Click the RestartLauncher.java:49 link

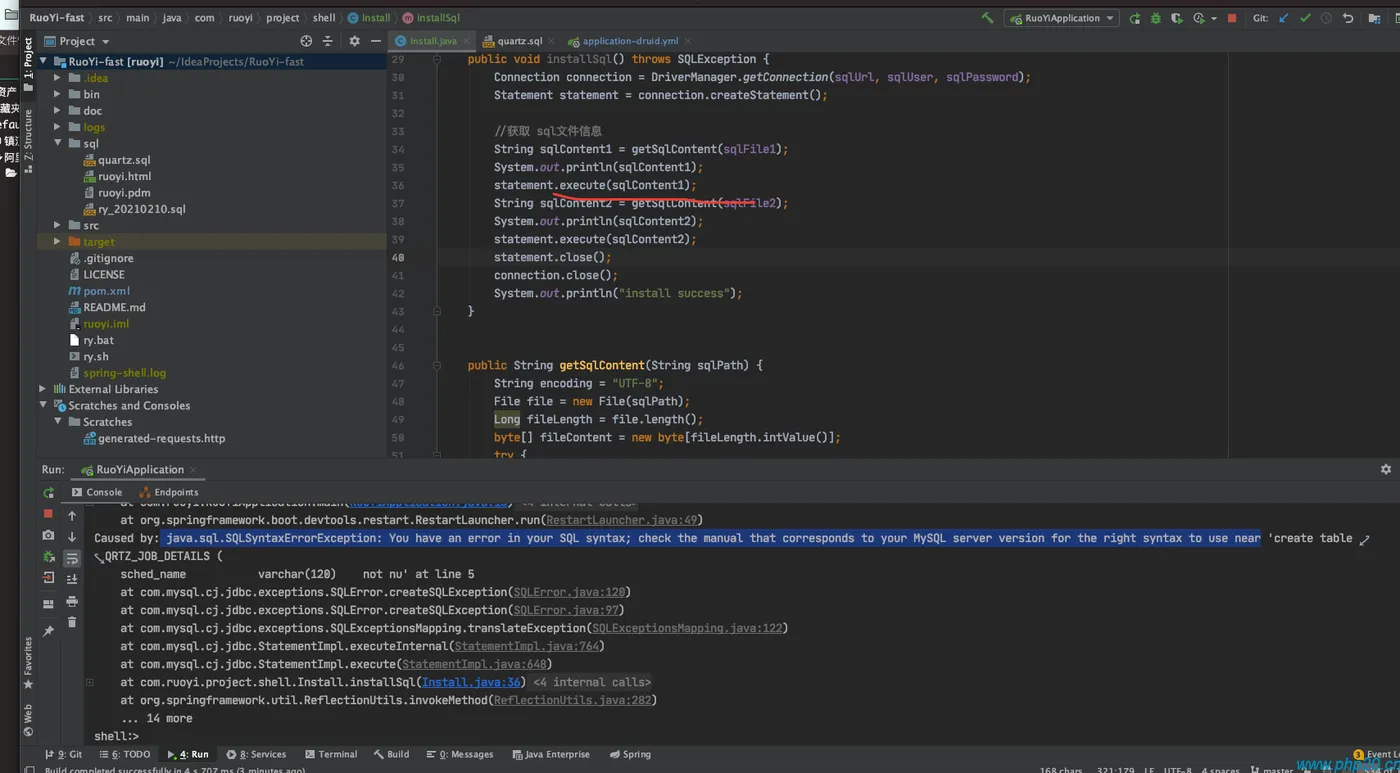click(x=621, y=520)
